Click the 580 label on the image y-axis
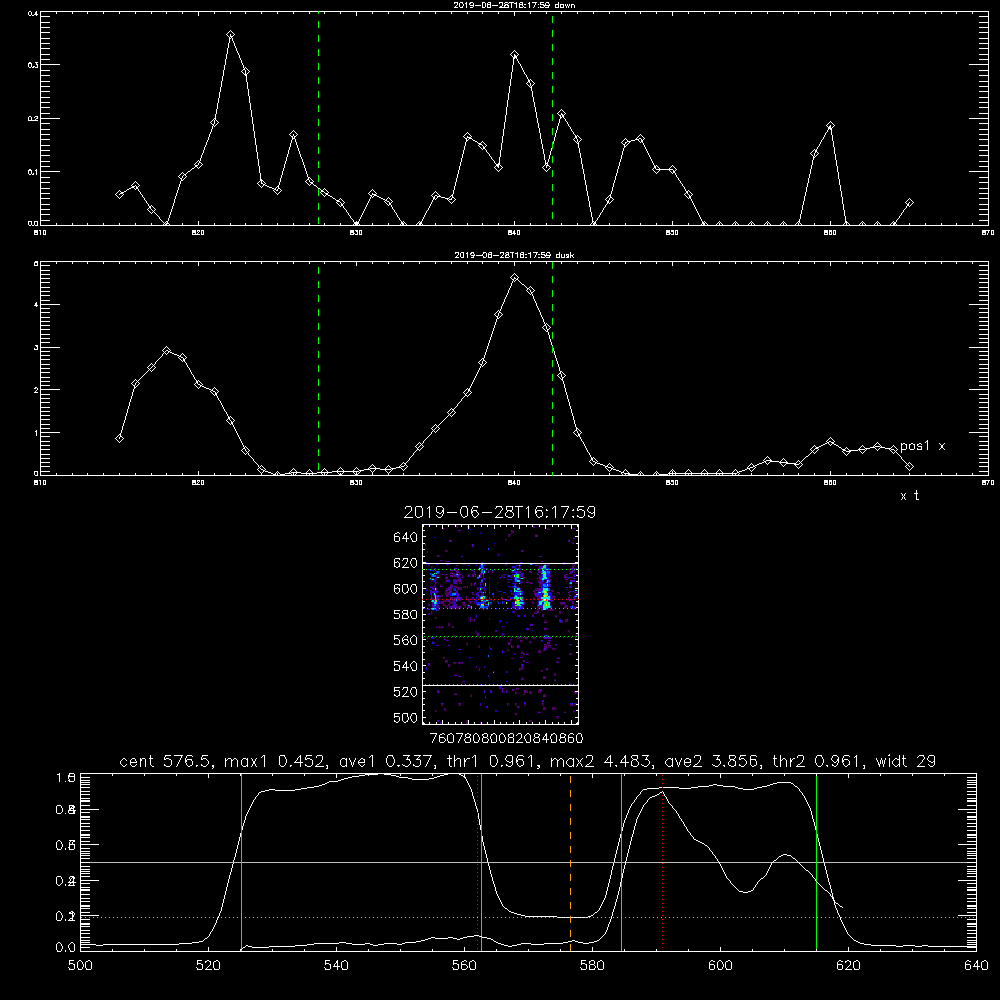 (x=406, y=614)
